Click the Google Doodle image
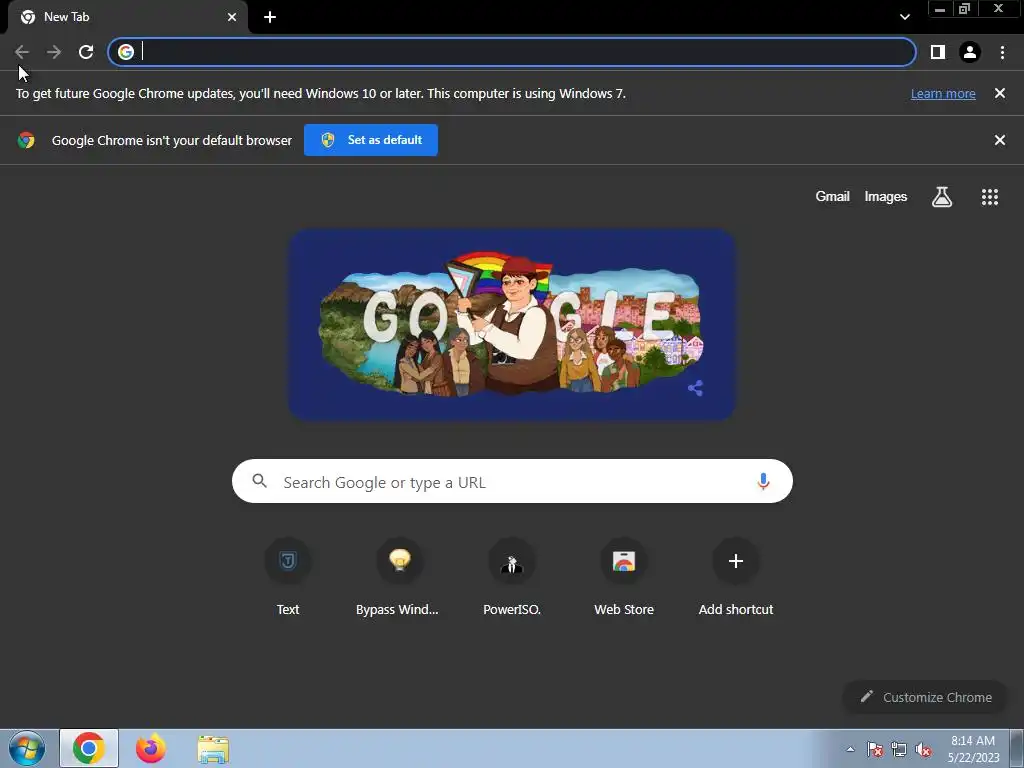 (512, 325)
